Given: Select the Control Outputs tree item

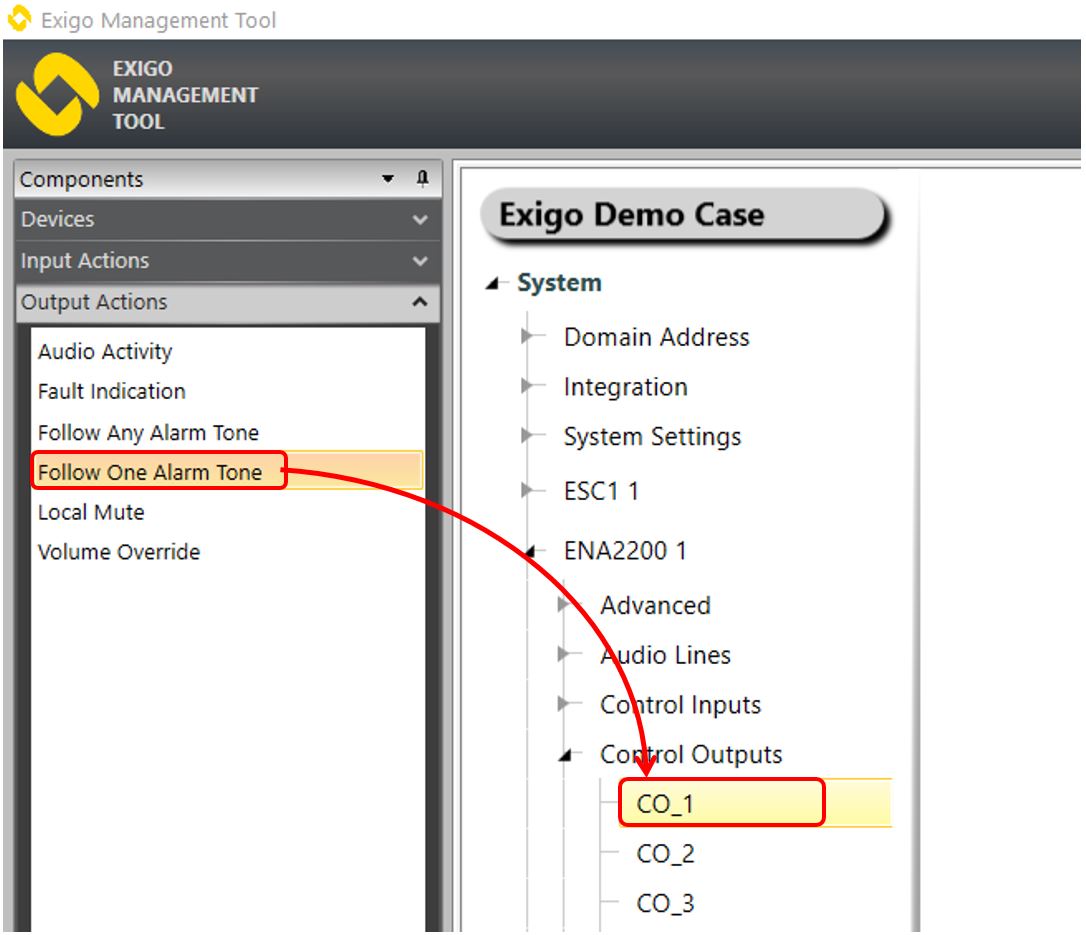Looking at the screenshot, I should 691,755.
